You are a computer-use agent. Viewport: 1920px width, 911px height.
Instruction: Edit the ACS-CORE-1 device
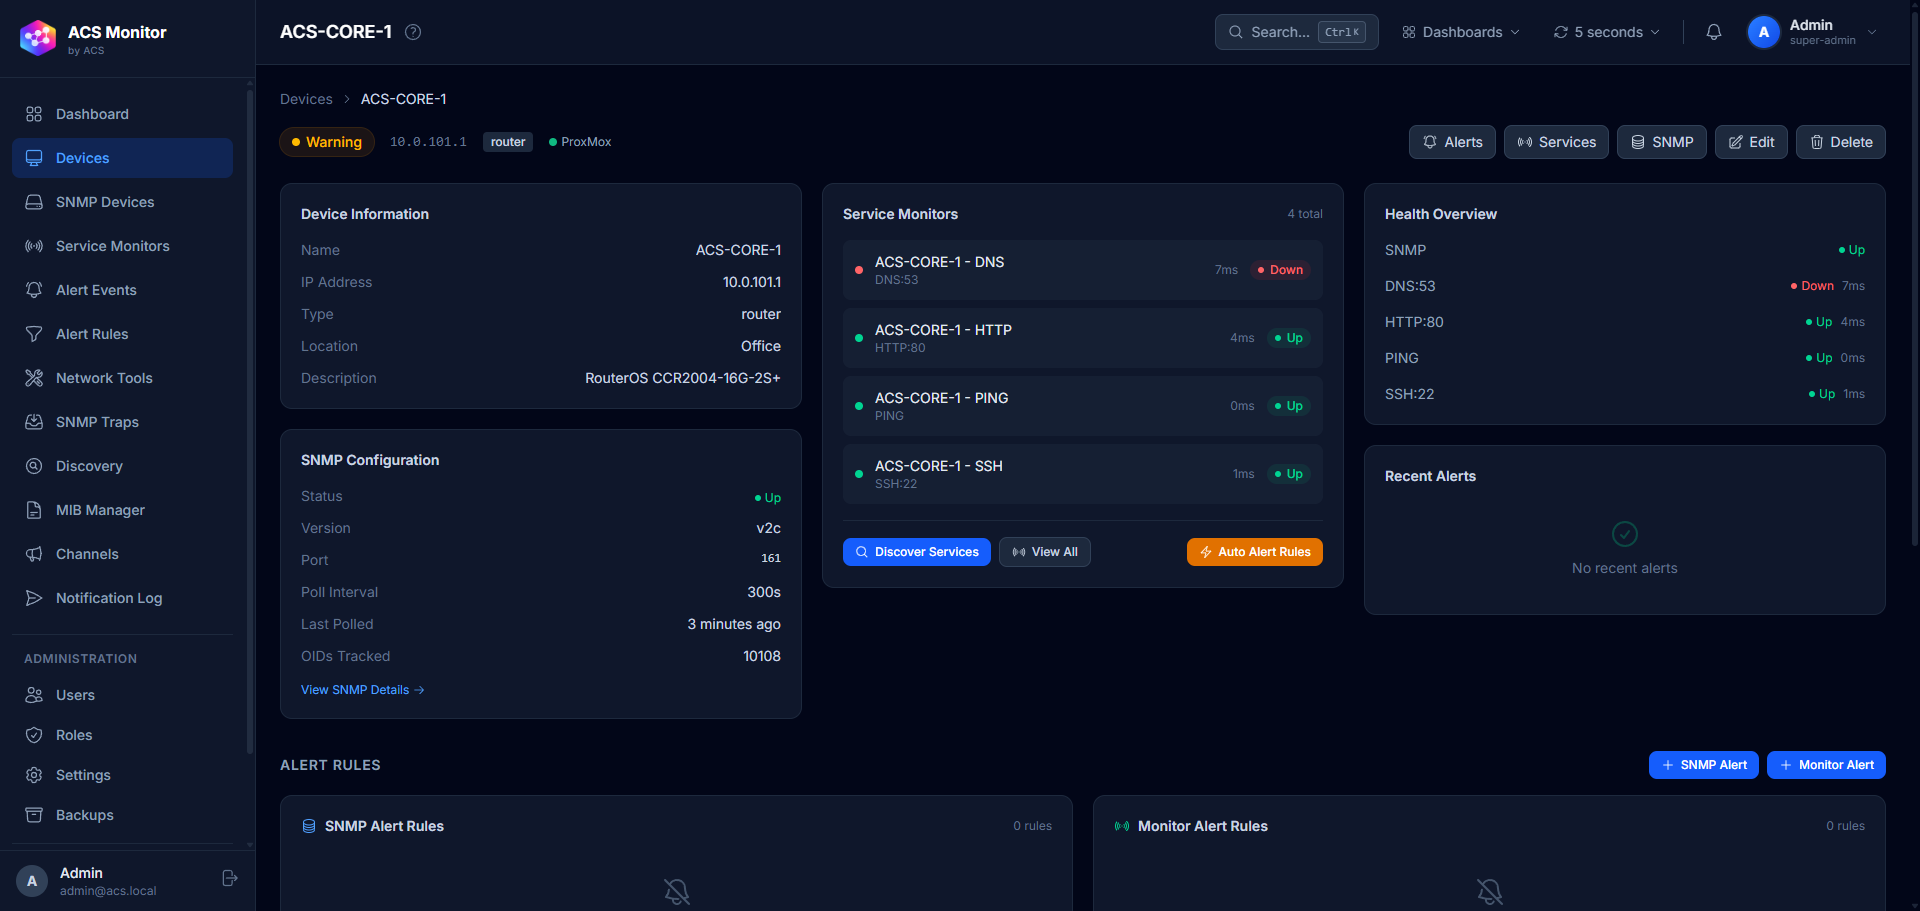1751,142
